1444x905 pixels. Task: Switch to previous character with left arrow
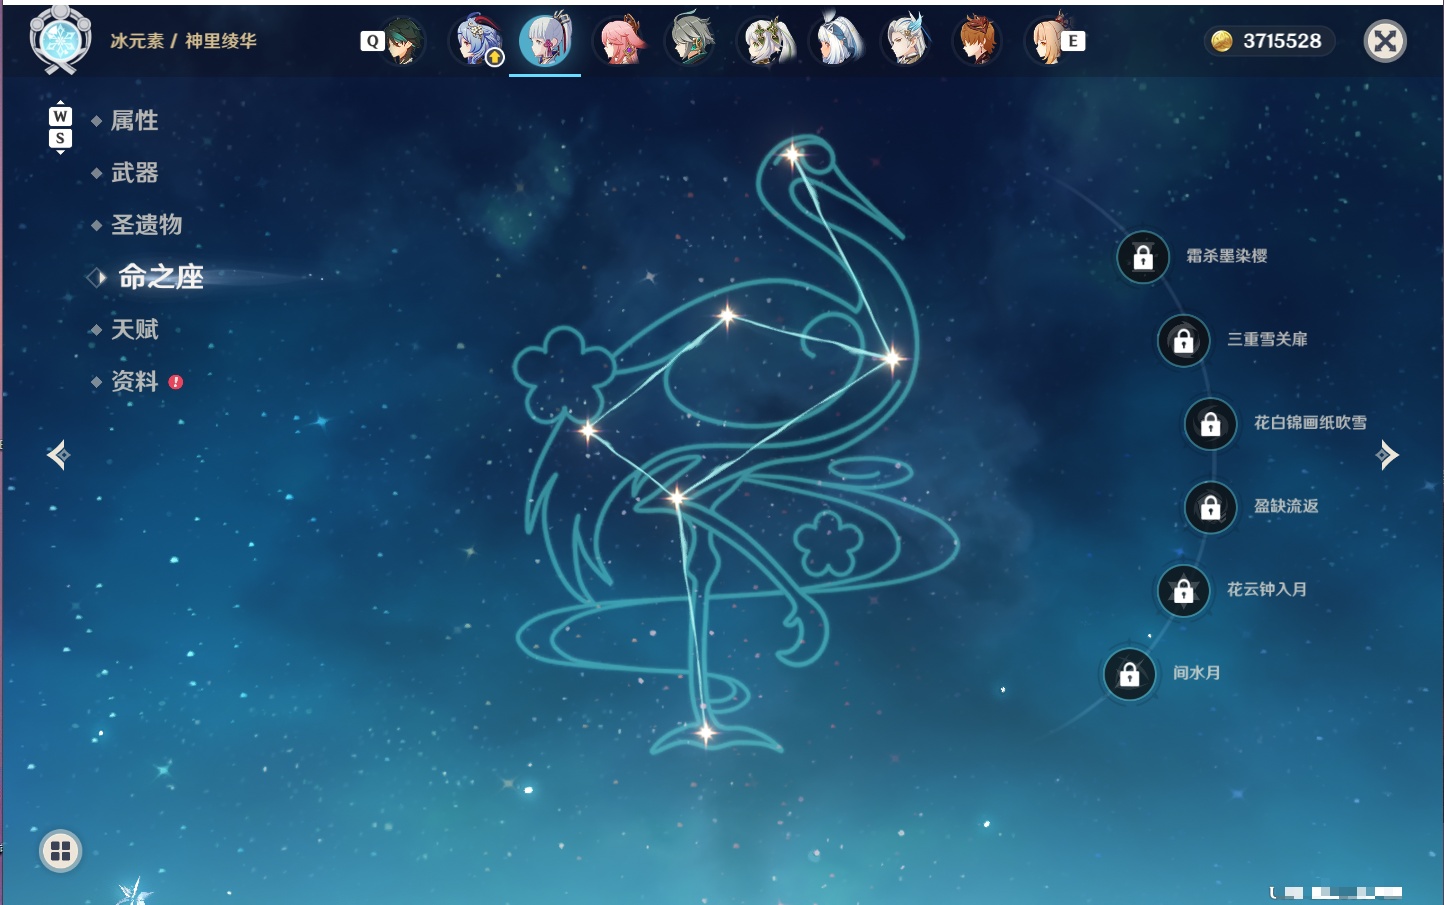pos(58,455)
